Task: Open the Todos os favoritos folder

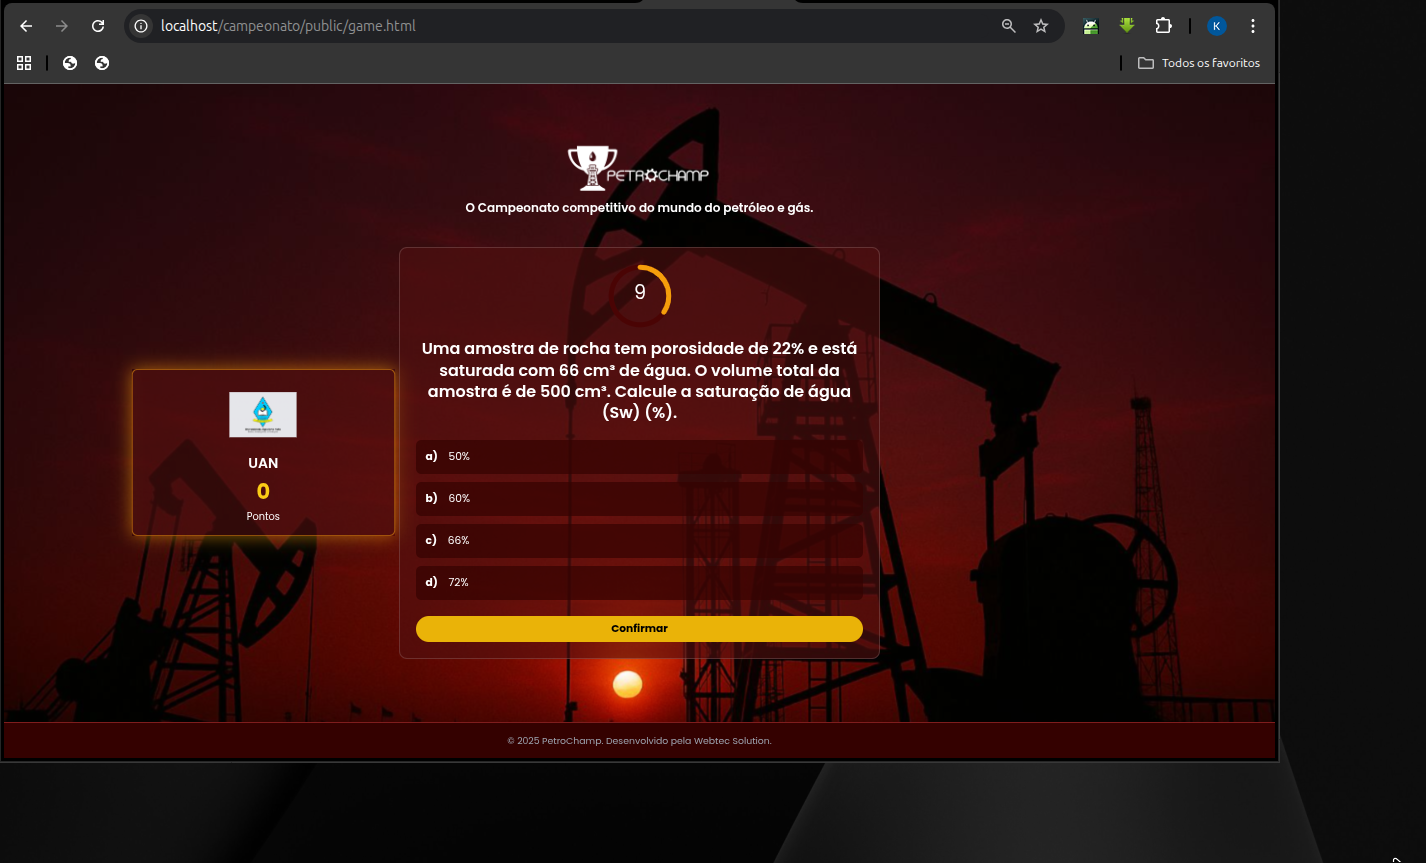Action: [1199, 63]
